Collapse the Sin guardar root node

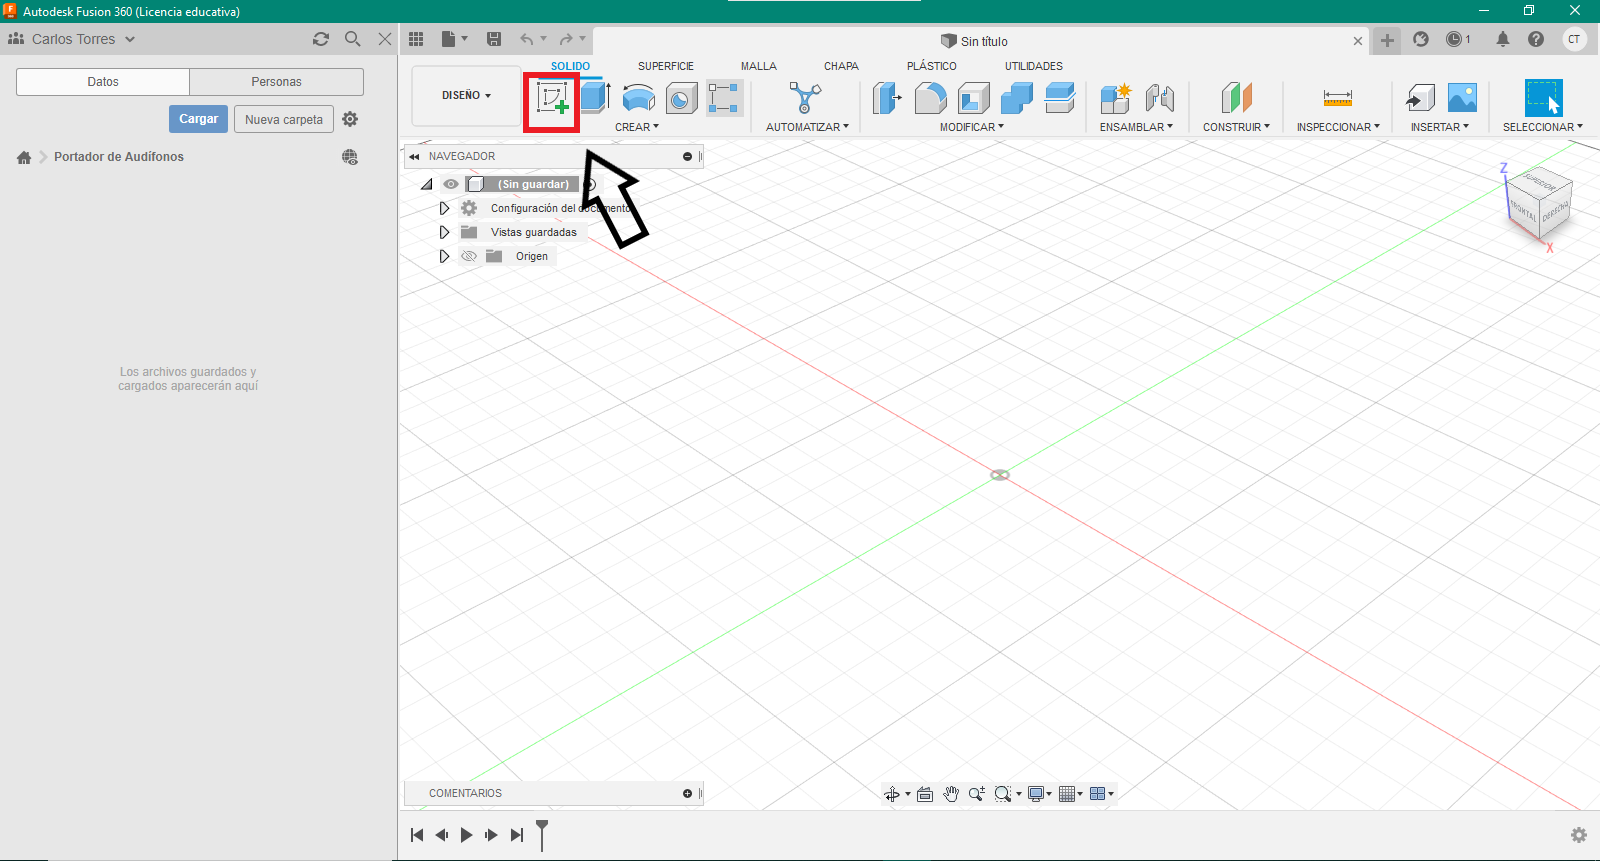coord(427,184)
